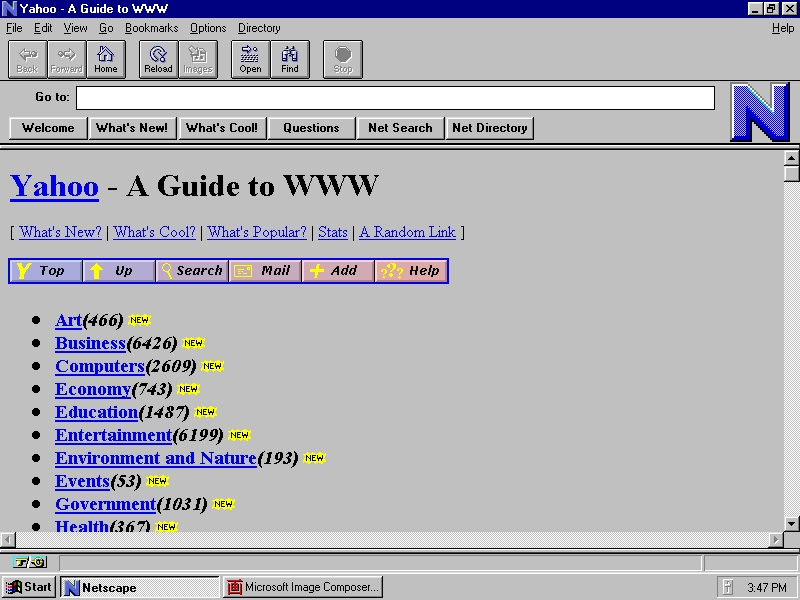Click the Yahoo Add icon

pos(337,270)
